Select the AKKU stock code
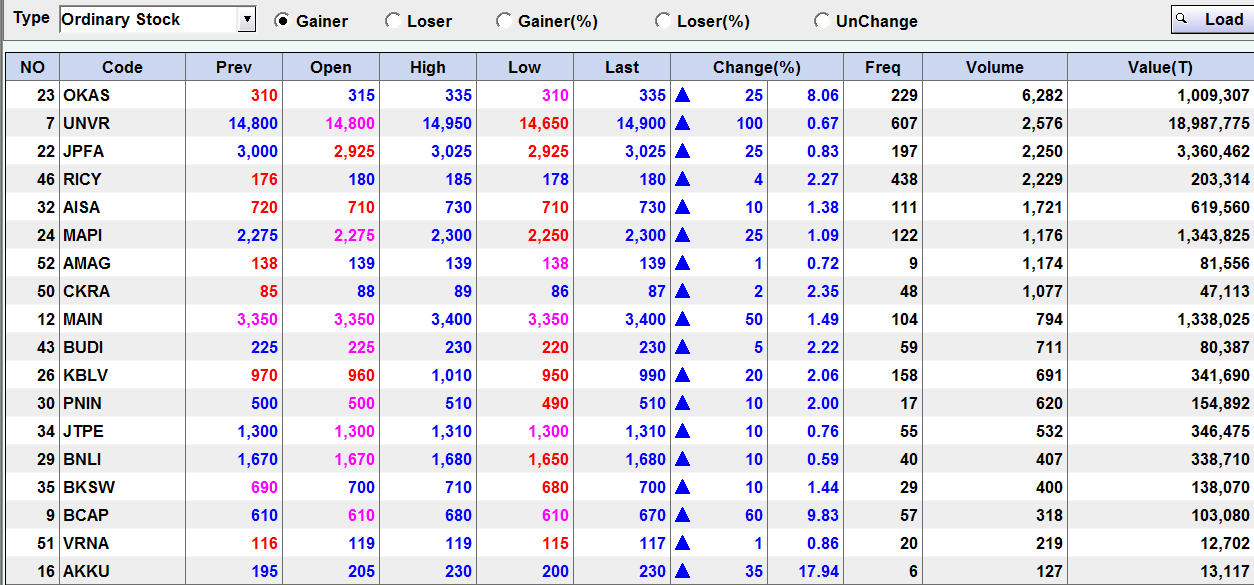 pyautogui.click(x=87, y=572)
